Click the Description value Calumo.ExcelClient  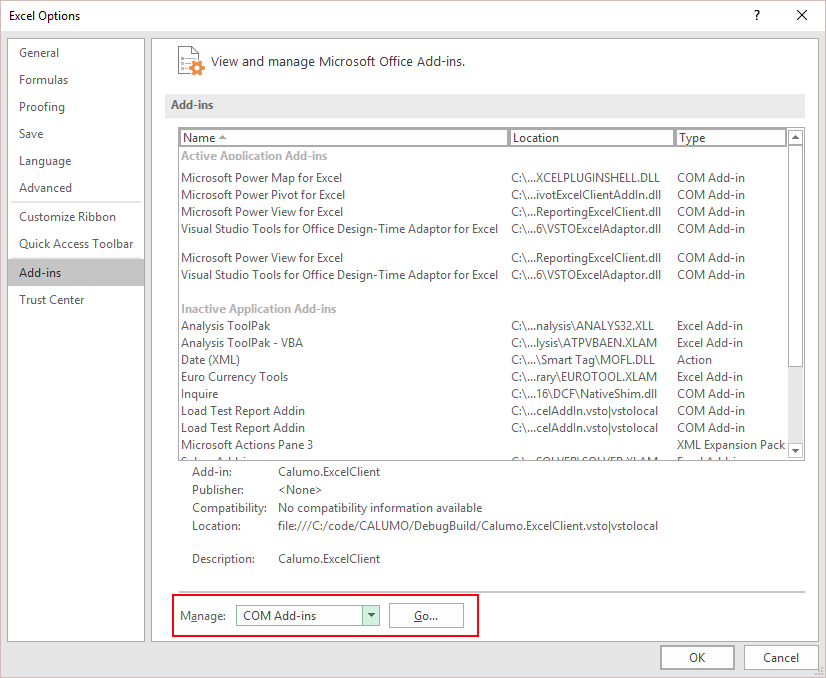[x=329, y=559]
